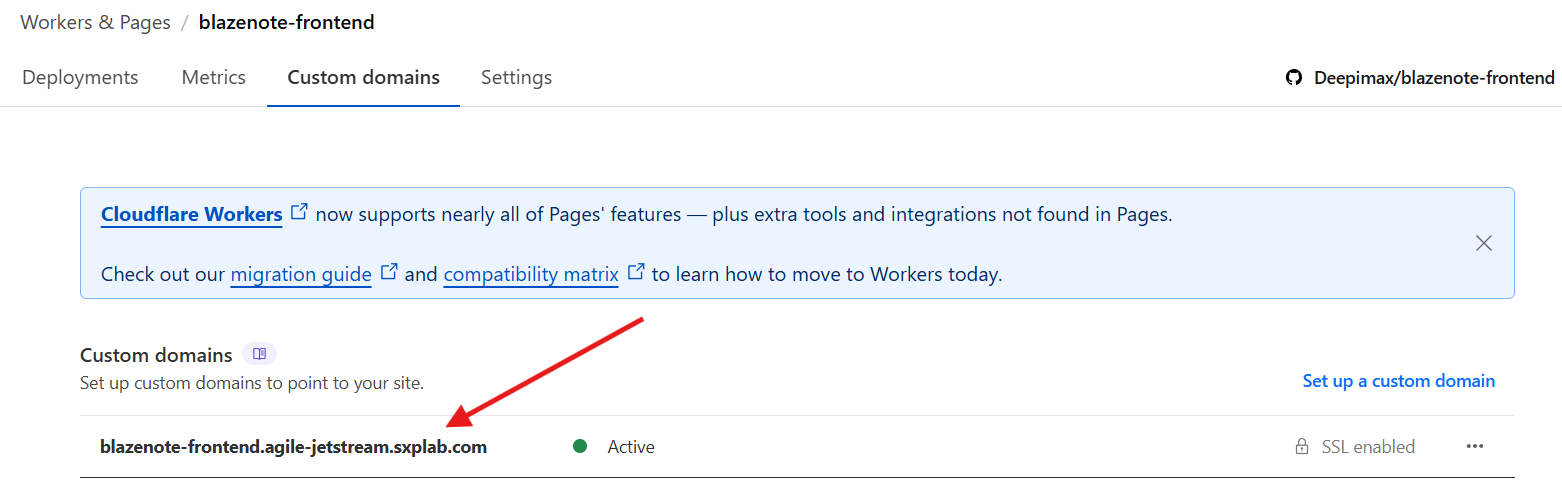This screenshot has height=497, width=1562.
Task: Click external-link icon next to Cloudflare Workers
Action: click(x=299, y=213)
